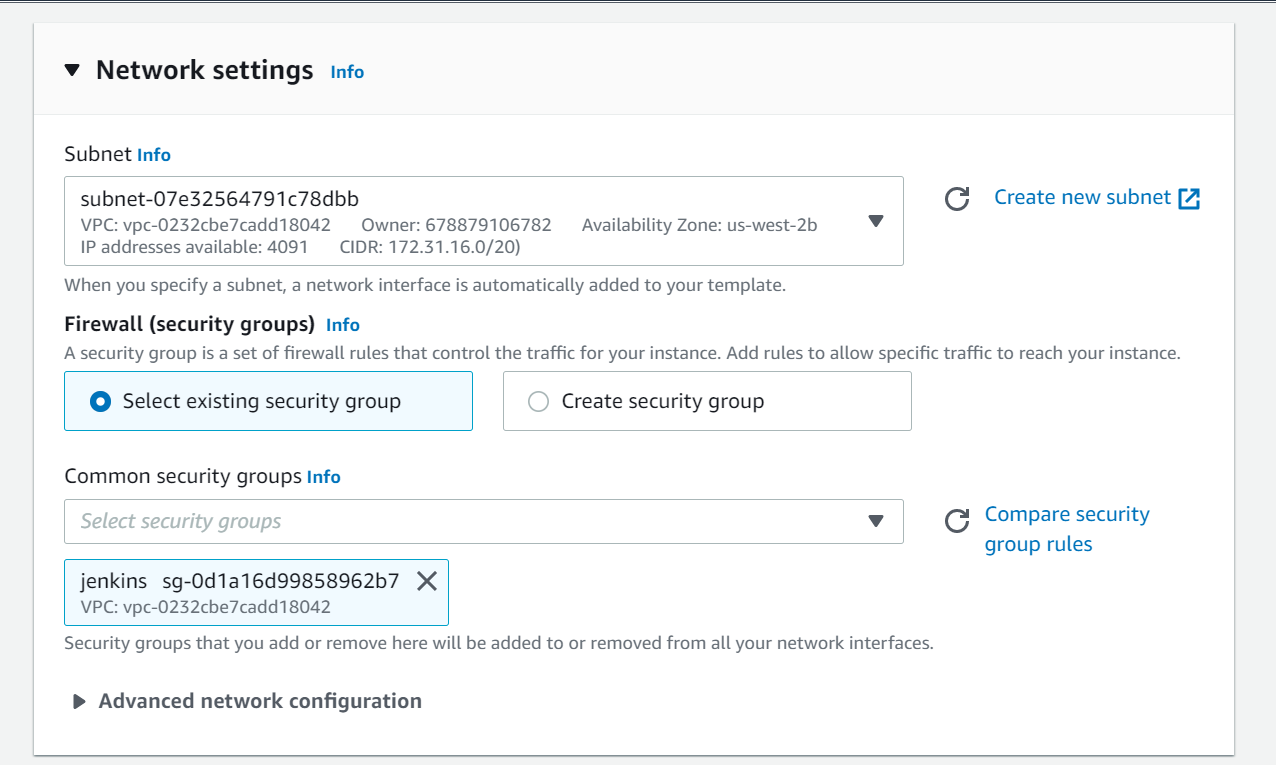The height and width of the screenshot is (765, 1276).
Task: Refresh the subnet list
Action: click(x=957, y=199)
